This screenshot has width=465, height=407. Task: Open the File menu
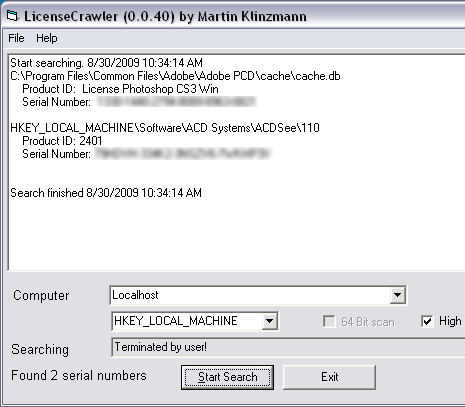[x=16, y=38]
